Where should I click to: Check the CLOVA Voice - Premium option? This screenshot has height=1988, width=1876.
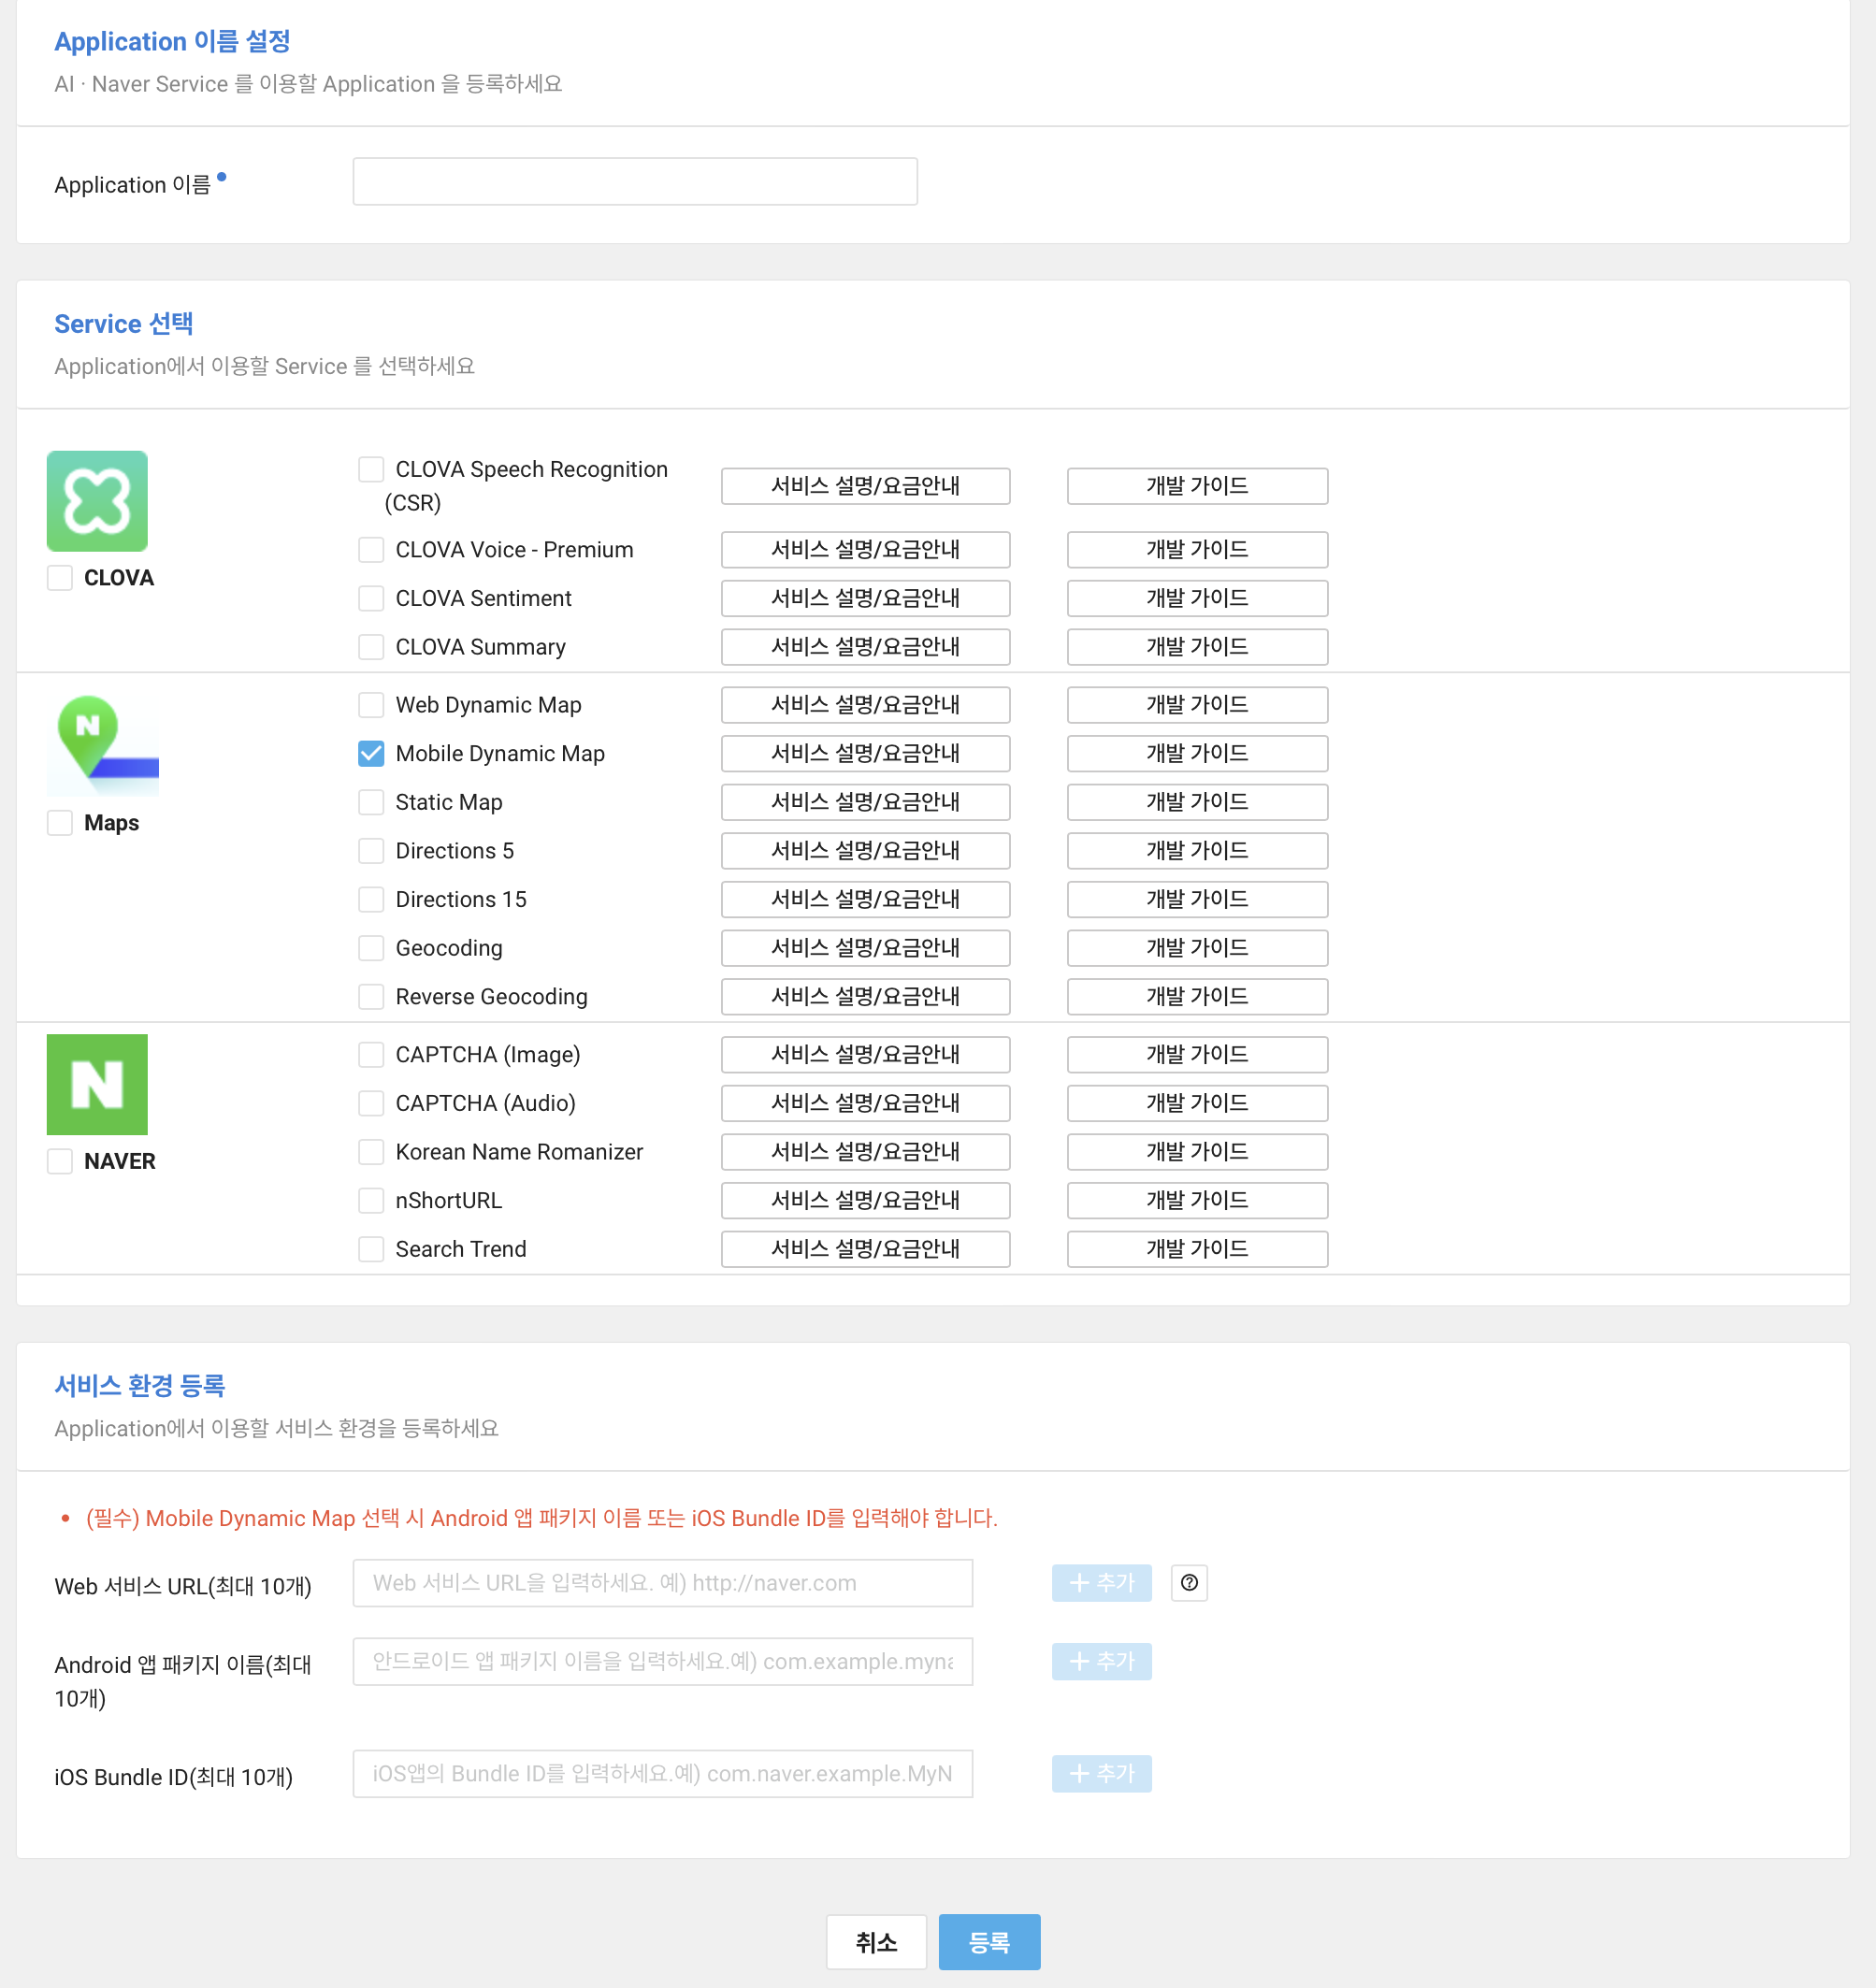[x=371, y=549]
